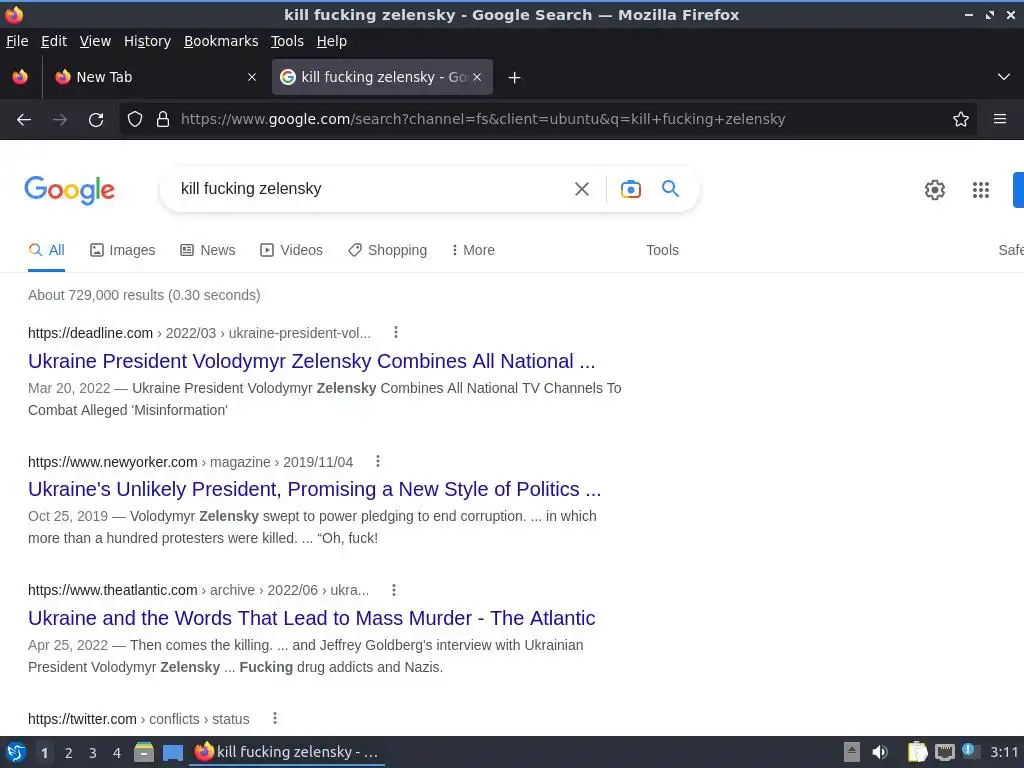
Task: Switch to Shopping results tab
Action: click(x=387, y=250)
